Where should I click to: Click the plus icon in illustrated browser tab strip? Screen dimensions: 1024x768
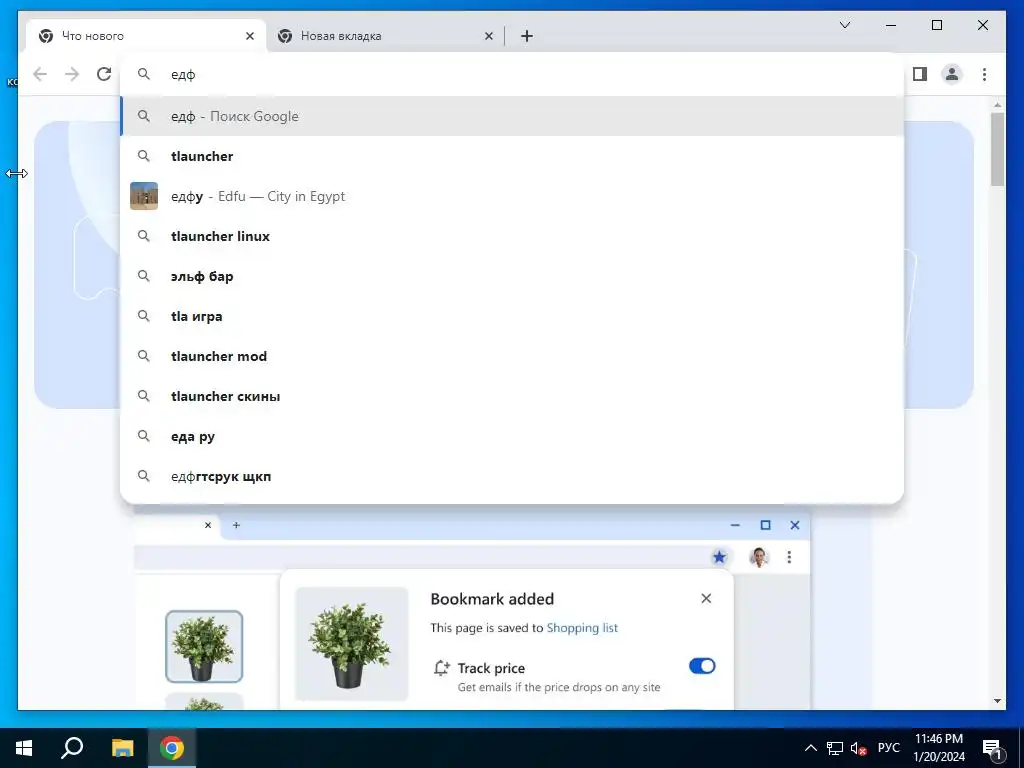(236, 525)
